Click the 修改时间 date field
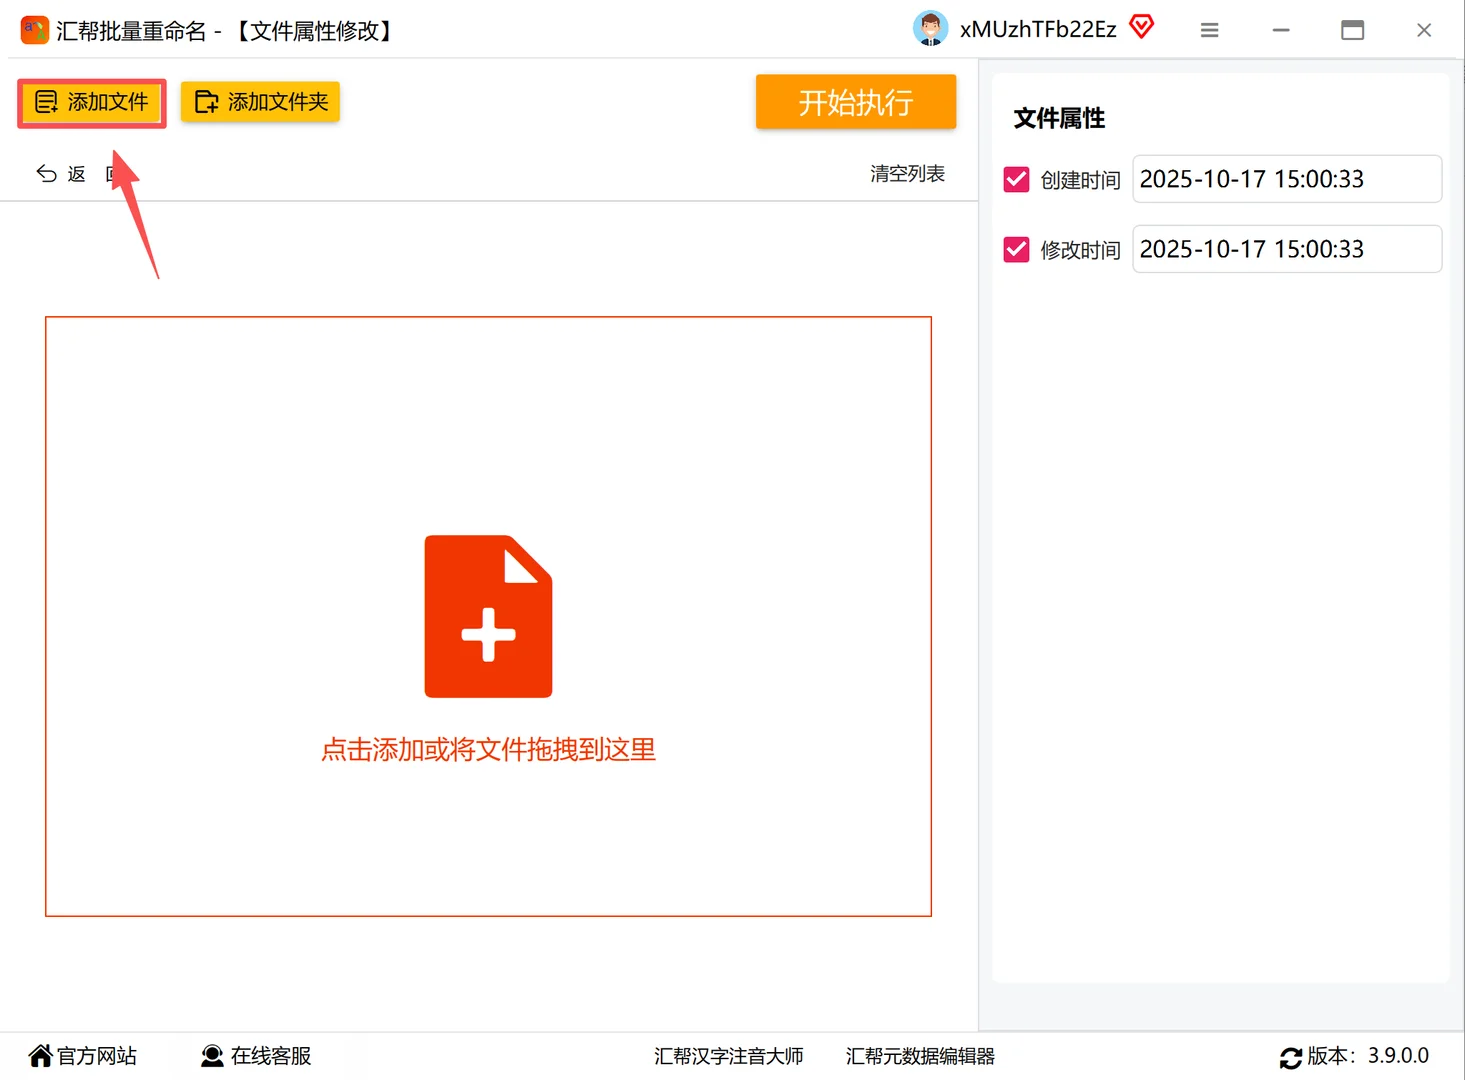Image resolution: width=1465 pixels, height=1080 pixels. click(1286, 249)
